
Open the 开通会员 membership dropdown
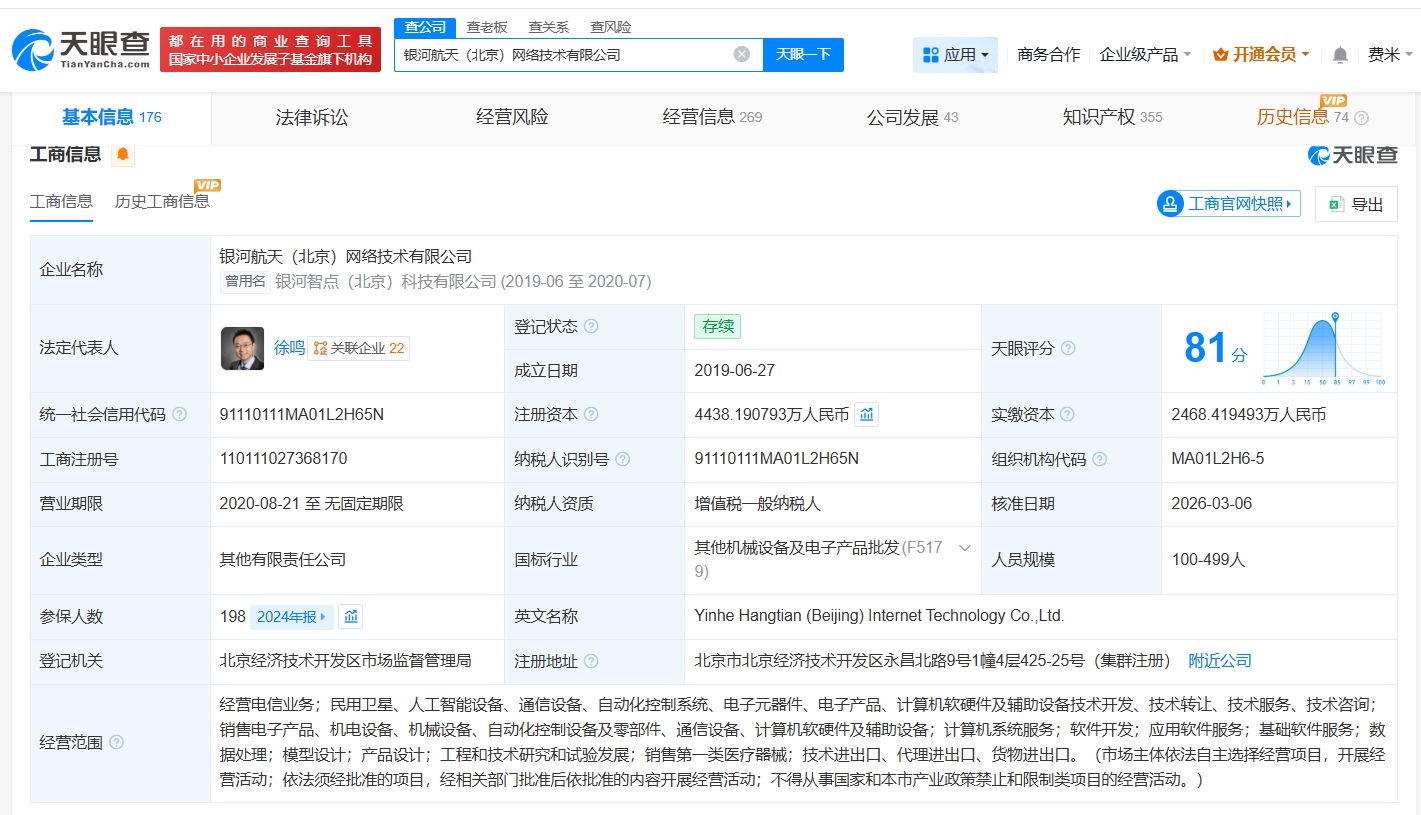coord(1260,55)
